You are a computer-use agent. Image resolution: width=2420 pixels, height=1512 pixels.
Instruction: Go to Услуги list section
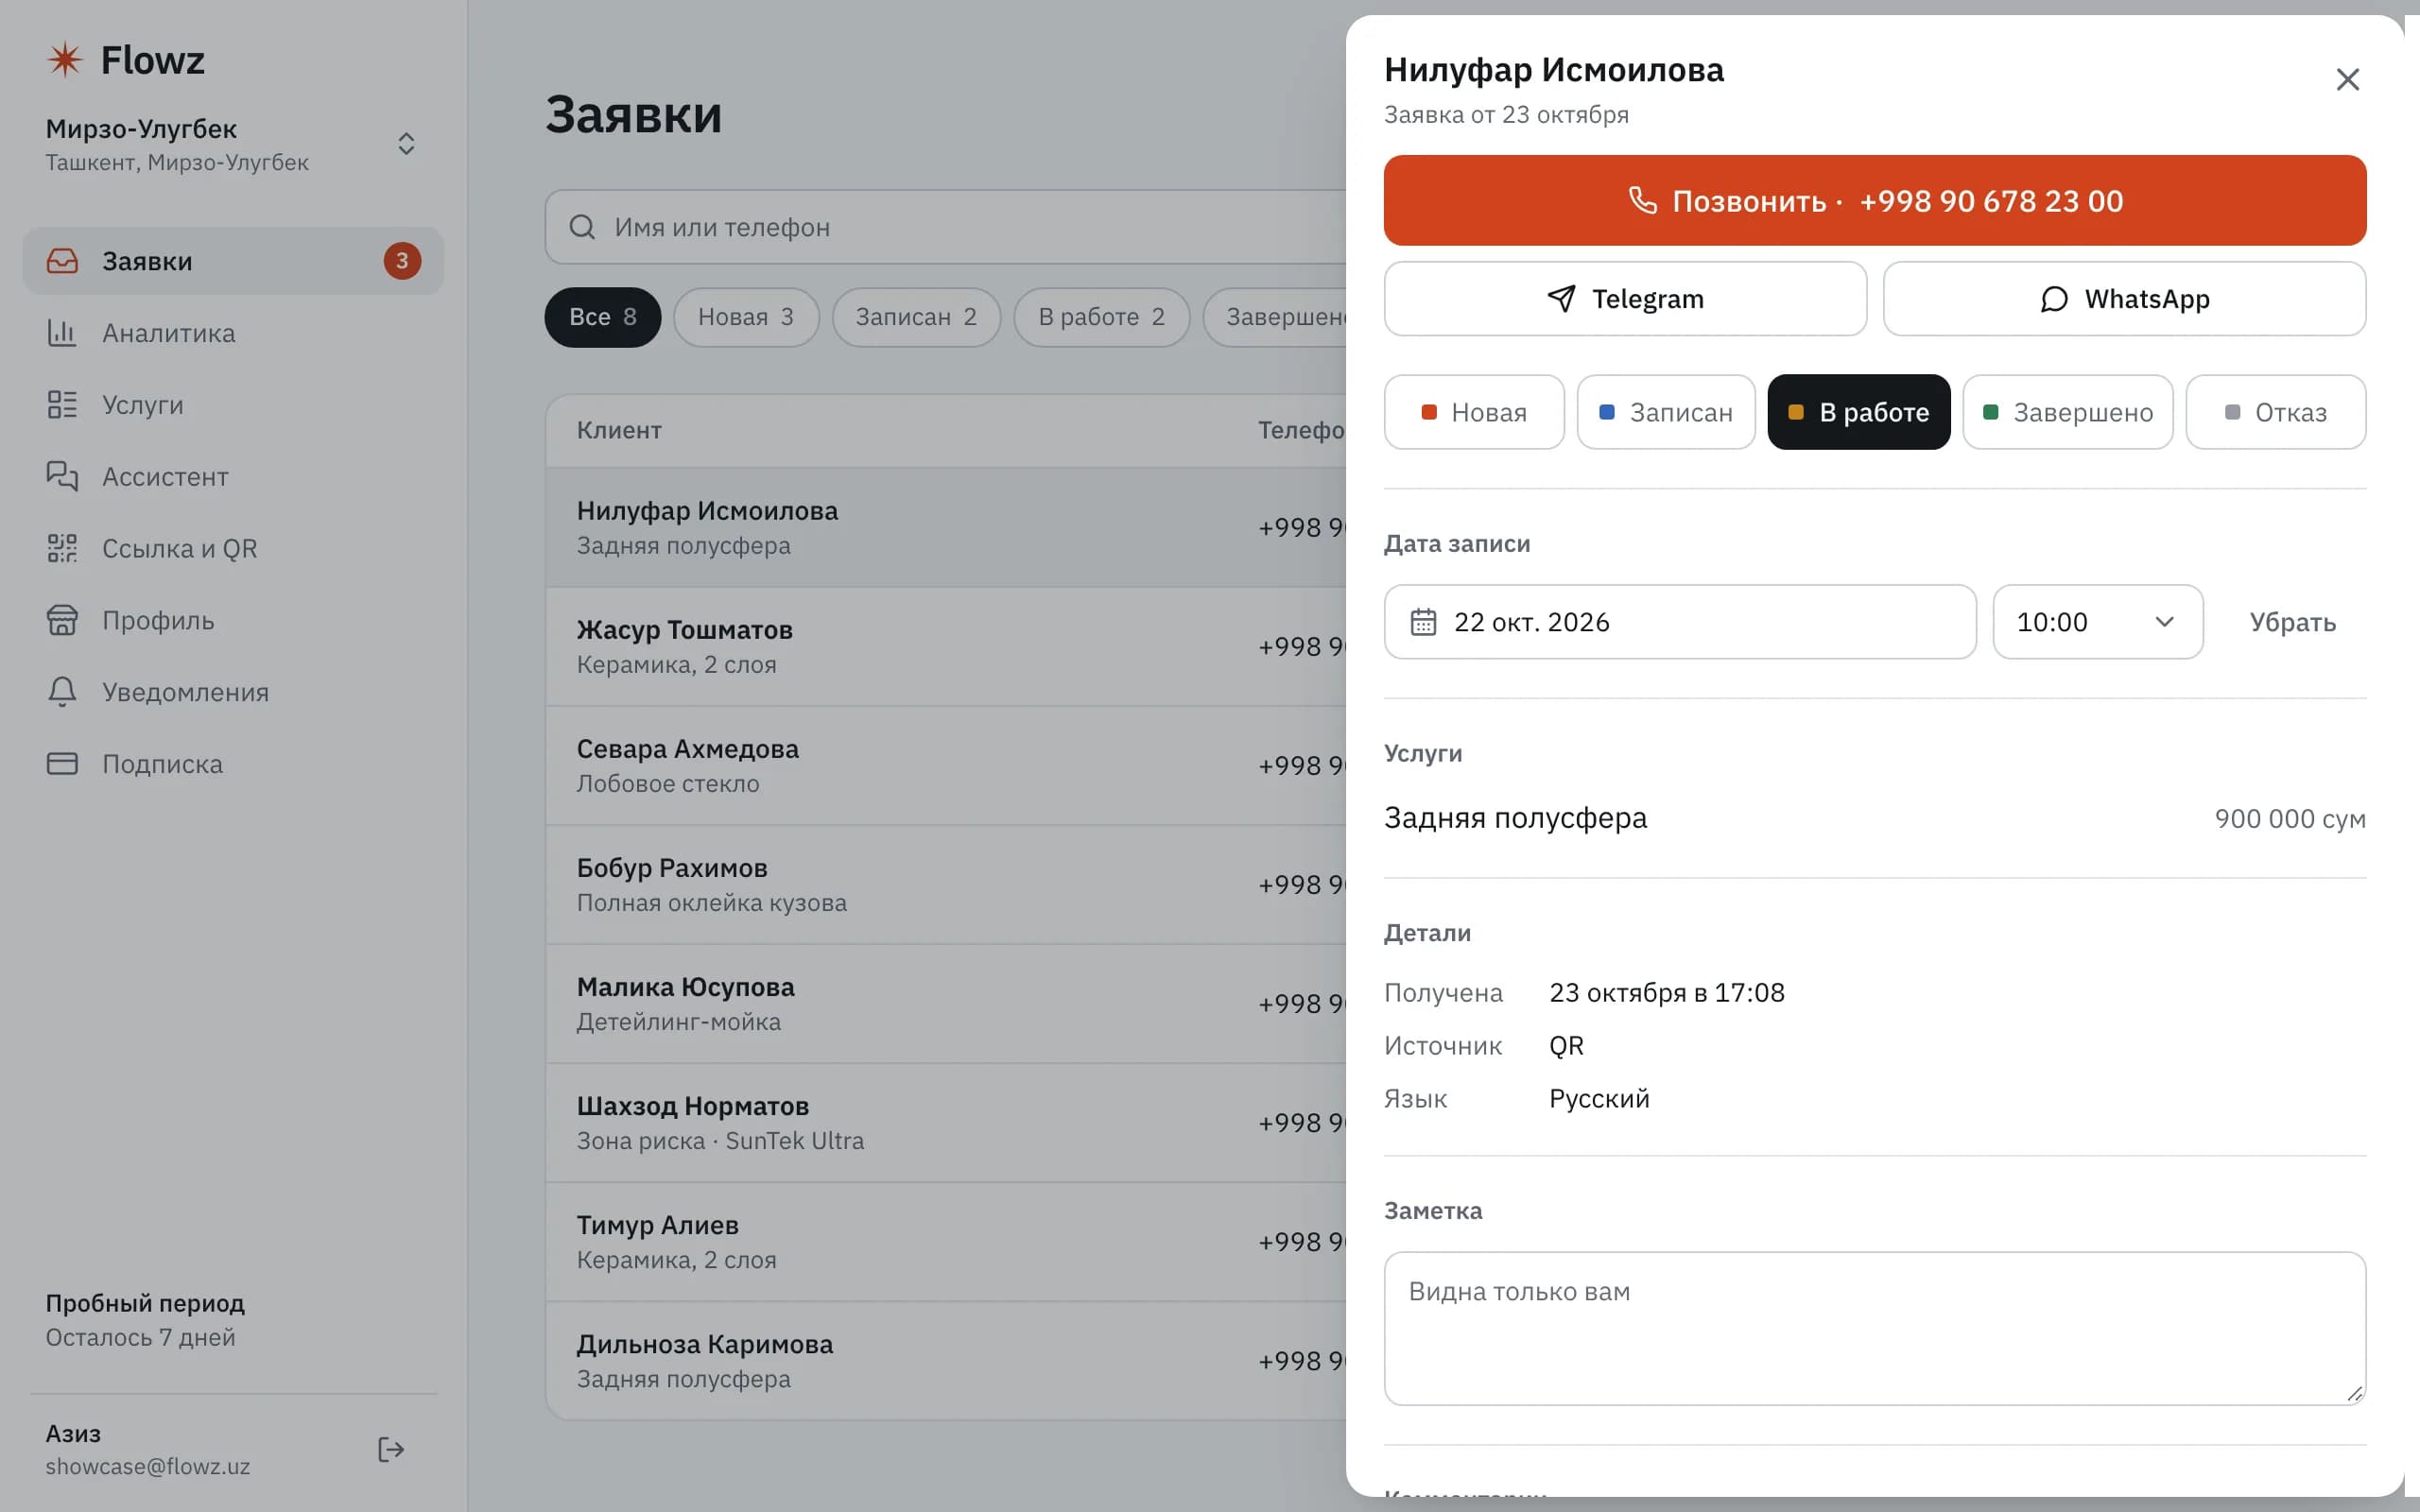pyautogui.click(x=233, y=405)
